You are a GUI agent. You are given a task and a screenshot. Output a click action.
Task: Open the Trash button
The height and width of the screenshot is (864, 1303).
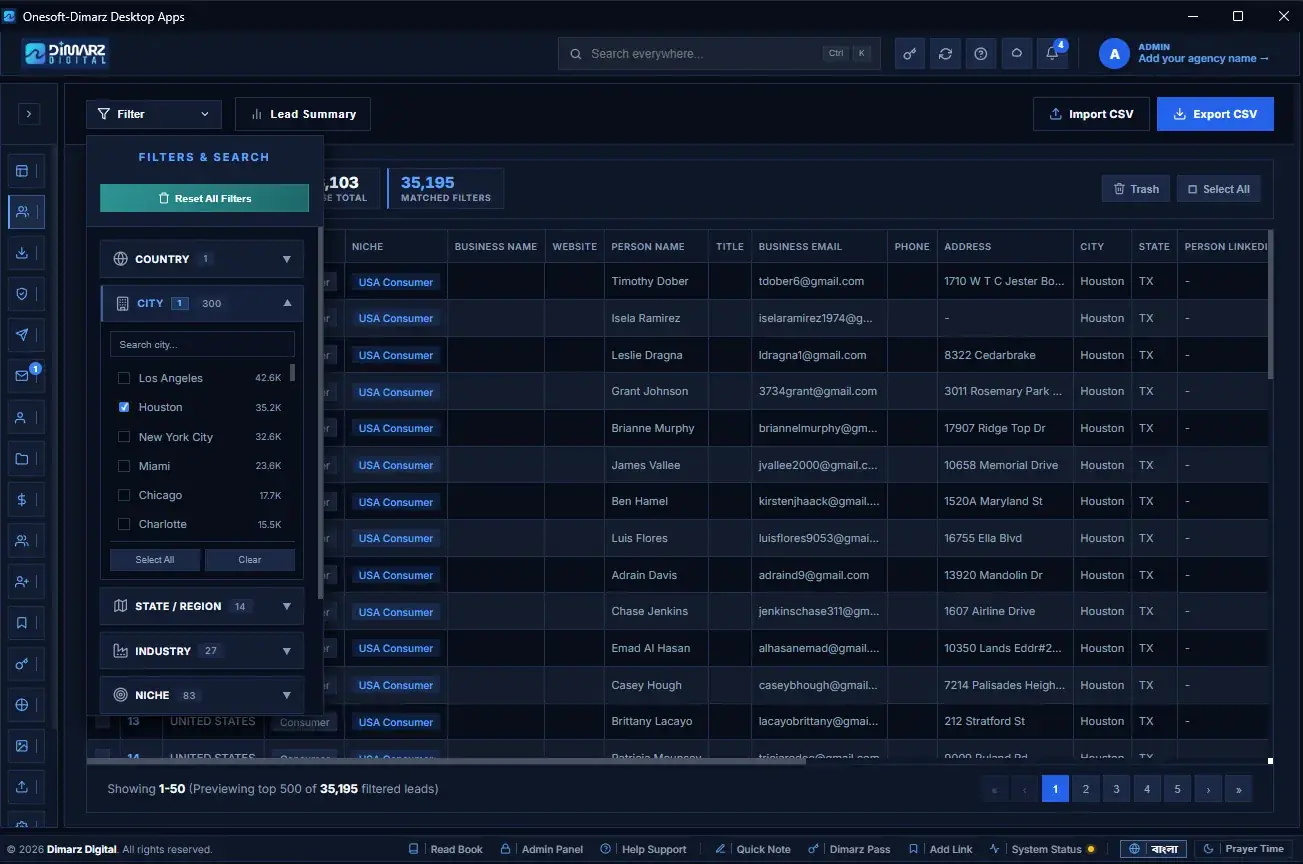click(1136, 189)
